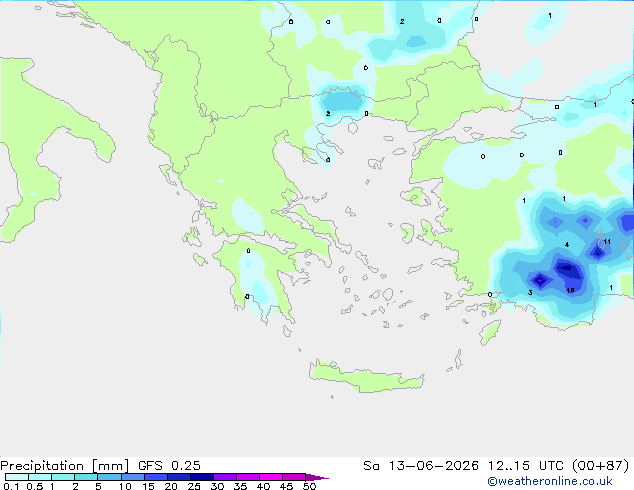Click the 'Precipitation [mm] GFS 0.25' title text
This screenshot has height=490, width=634.
click(100, 465)
